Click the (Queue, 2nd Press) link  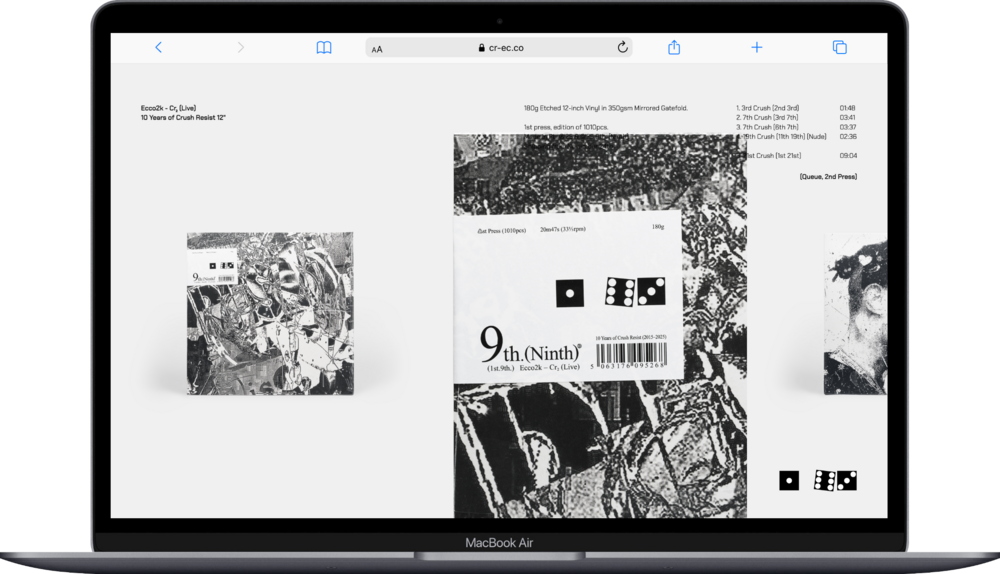coord(827,177)
